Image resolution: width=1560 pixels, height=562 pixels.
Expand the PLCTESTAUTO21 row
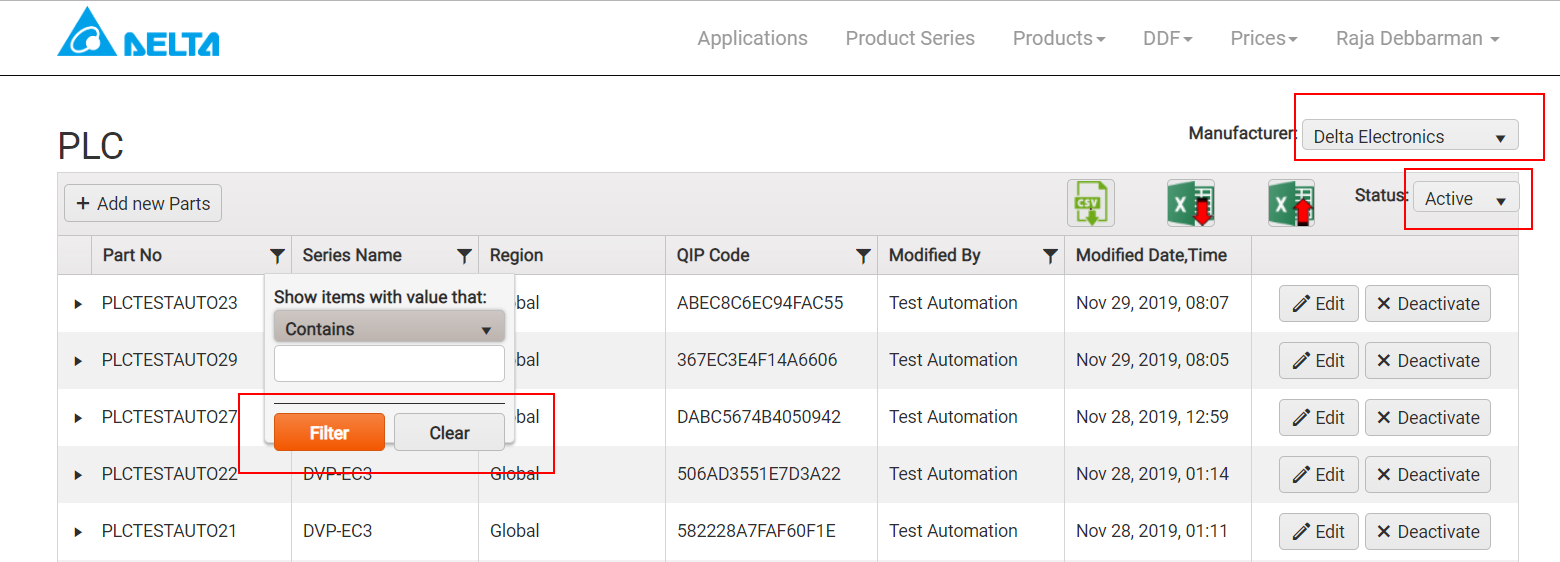coord(78,532)
